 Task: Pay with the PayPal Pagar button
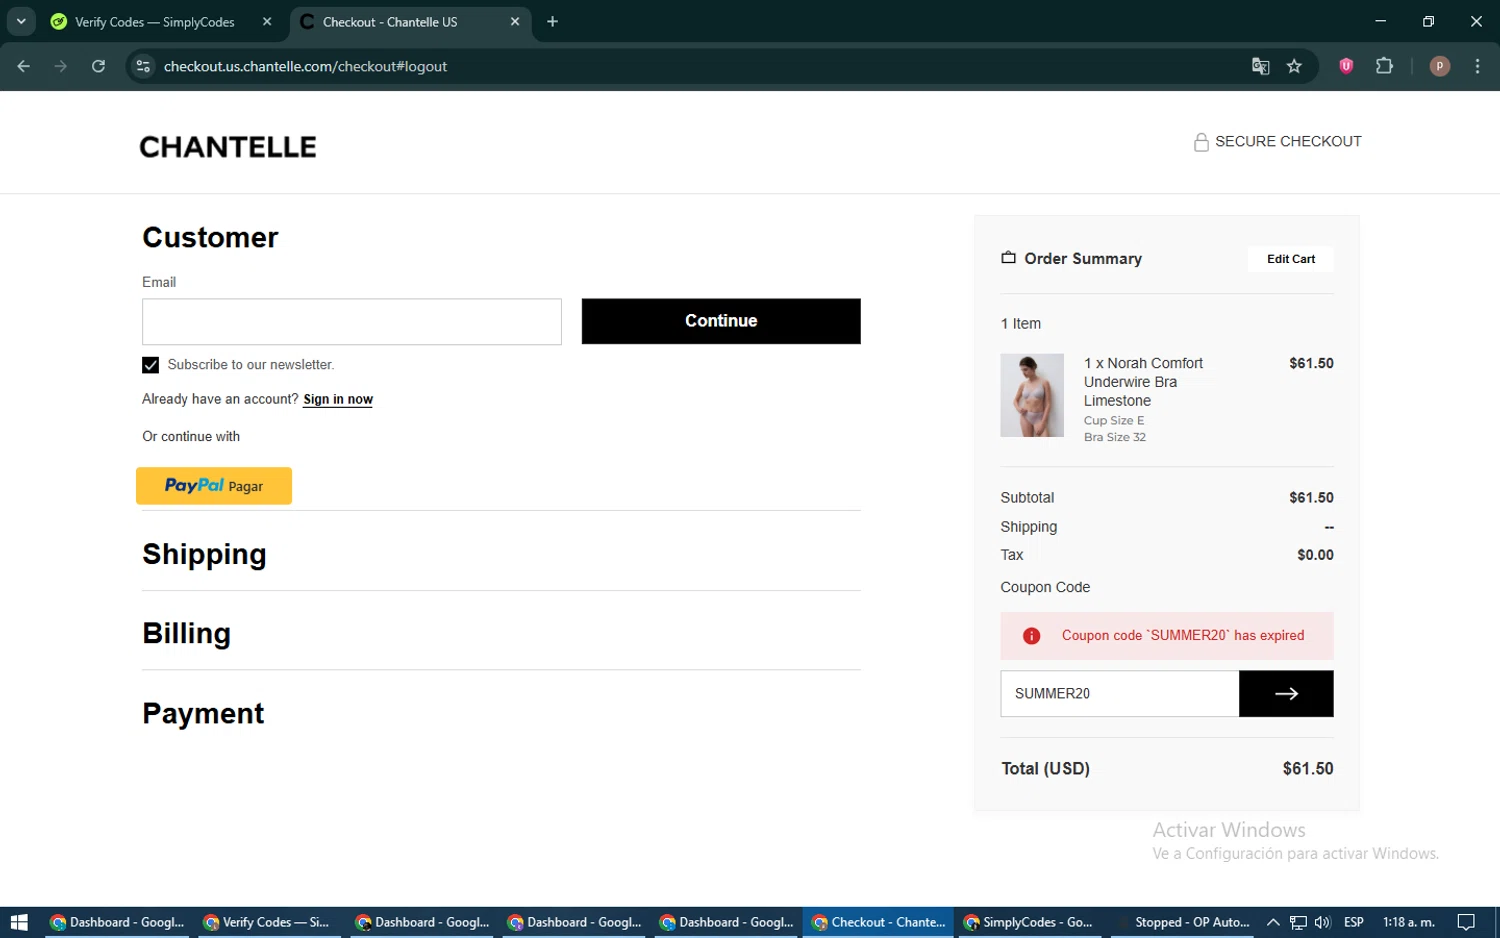coord(214,486)
